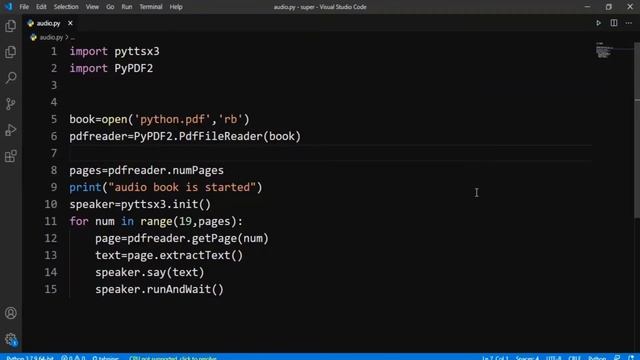Click the tabnine status bar entry
Image resolution: width=640 pixels, height=360 pixels.
tap(105, 357)
